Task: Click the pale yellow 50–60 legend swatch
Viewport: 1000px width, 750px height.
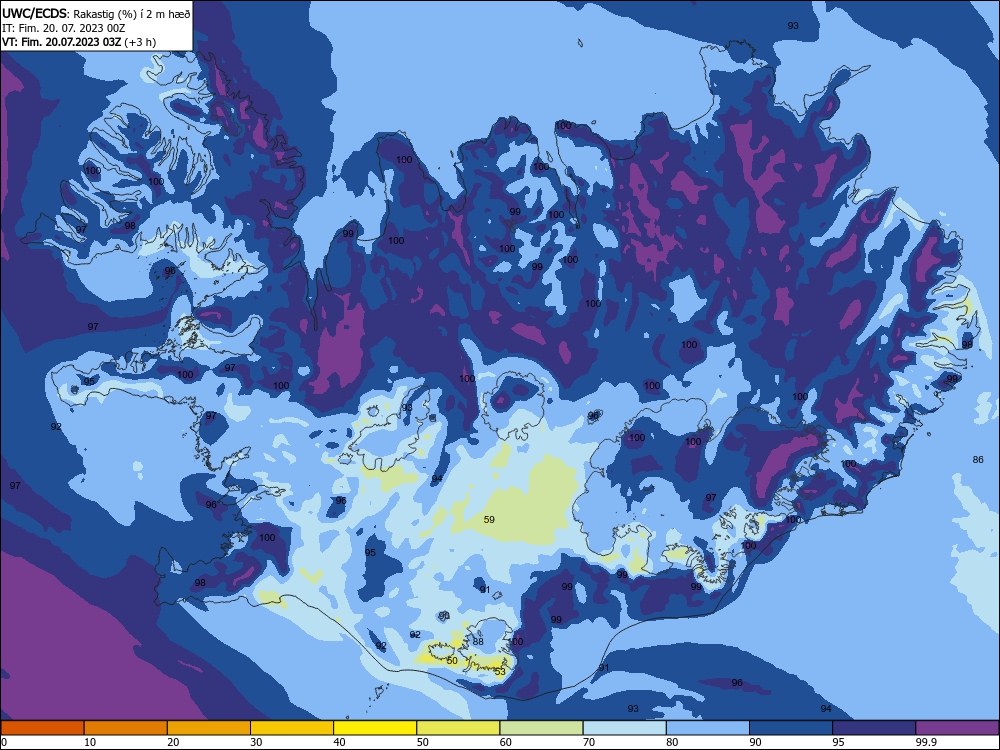Action: tap(458, 728)
